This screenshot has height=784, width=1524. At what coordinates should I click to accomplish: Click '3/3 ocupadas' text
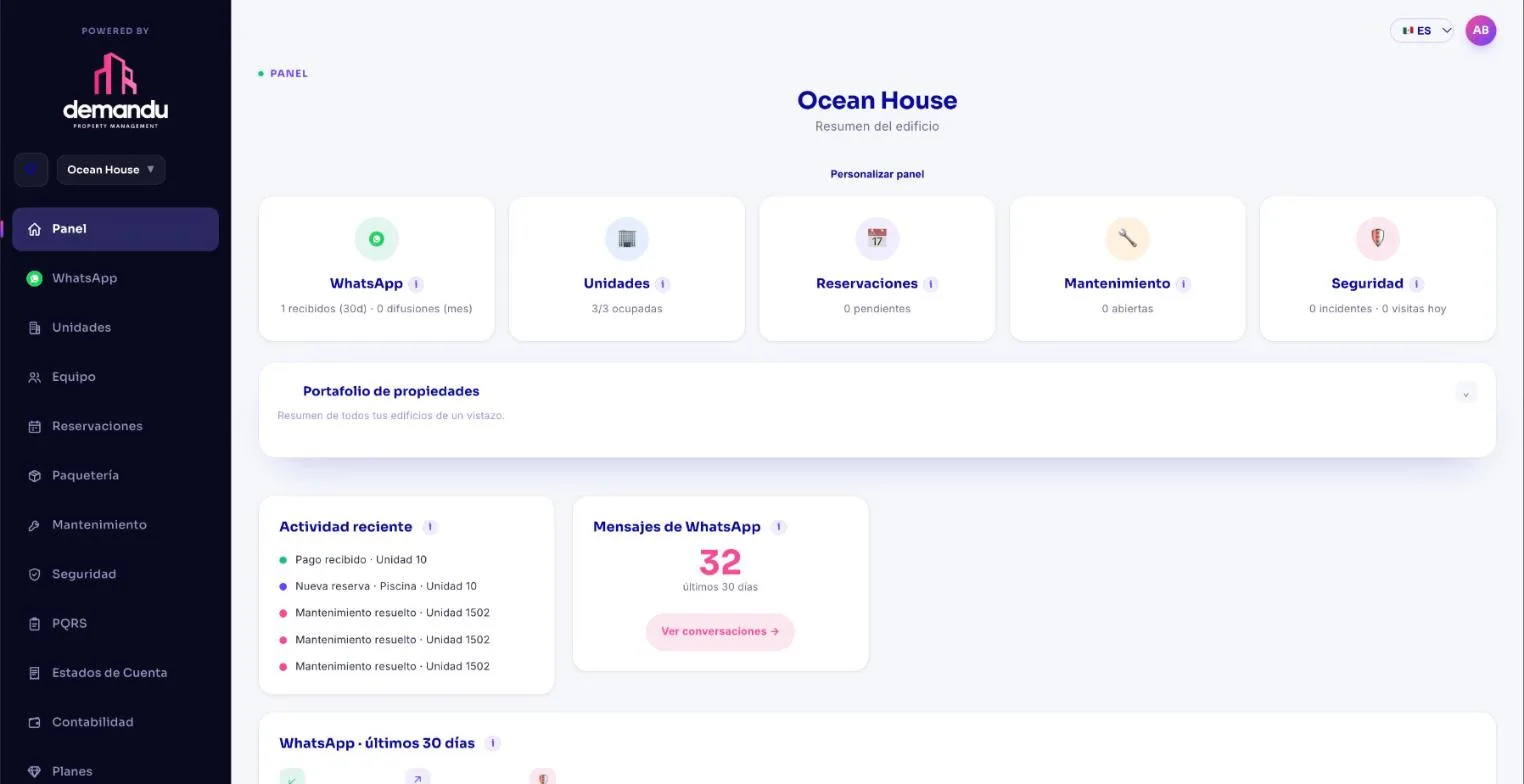click(627, 309)
